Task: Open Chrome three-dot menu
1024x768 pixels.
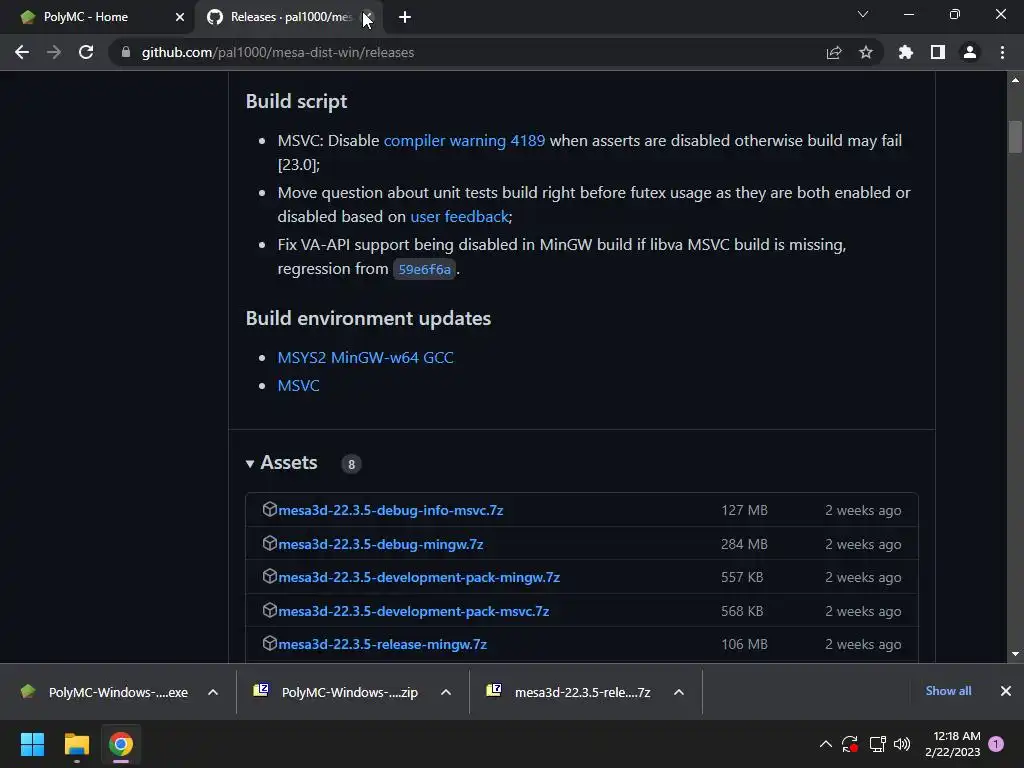Action: click(1002, 52)
